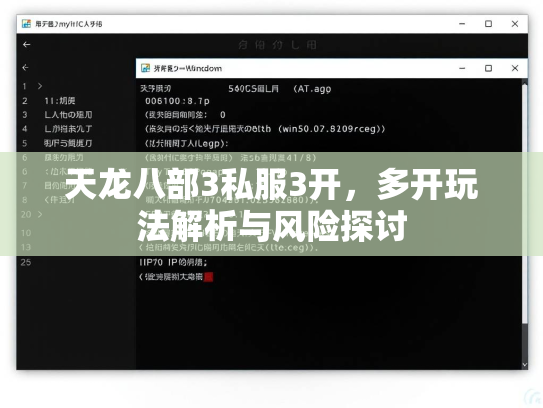Click the AT.agg text in header line
This screenshot has height=408, width=543.
(312, 89)
